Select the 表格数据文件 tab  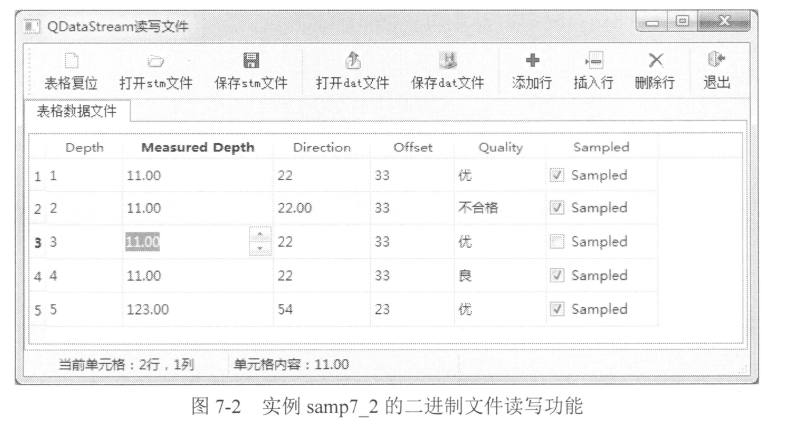click(76, 111)
